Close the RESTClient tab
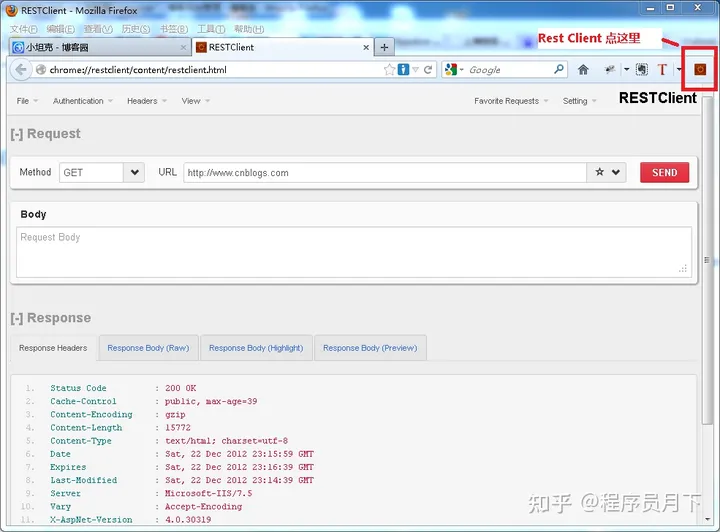The height and width of the screenshot is (532, 720). pos(366,47)
